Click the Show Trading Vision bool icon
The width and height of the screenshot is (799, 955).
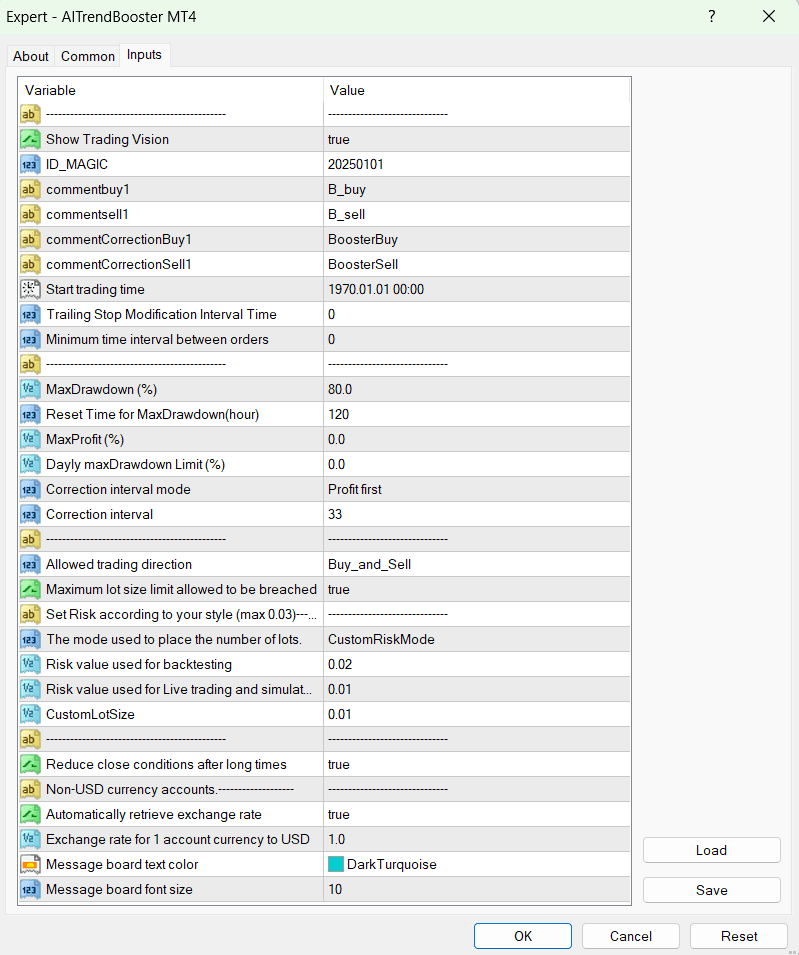tap(30, 139)
